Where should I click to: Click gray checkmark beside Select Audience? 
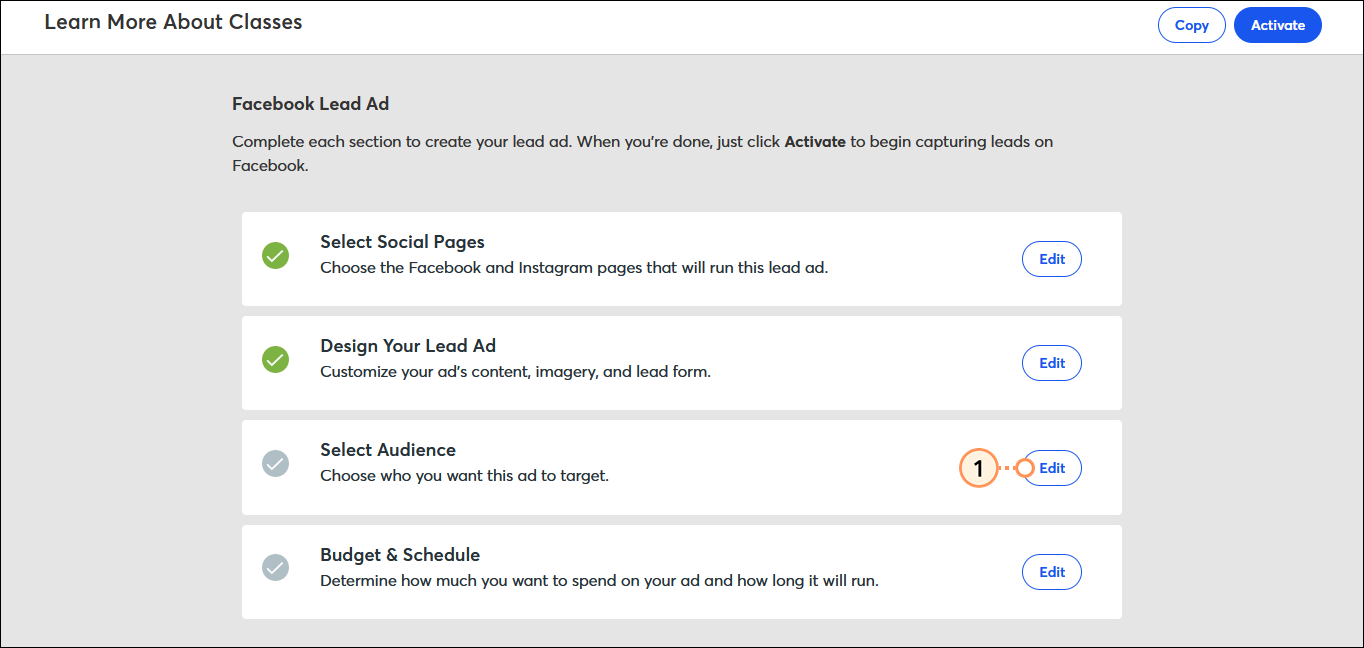click(275, 463)
